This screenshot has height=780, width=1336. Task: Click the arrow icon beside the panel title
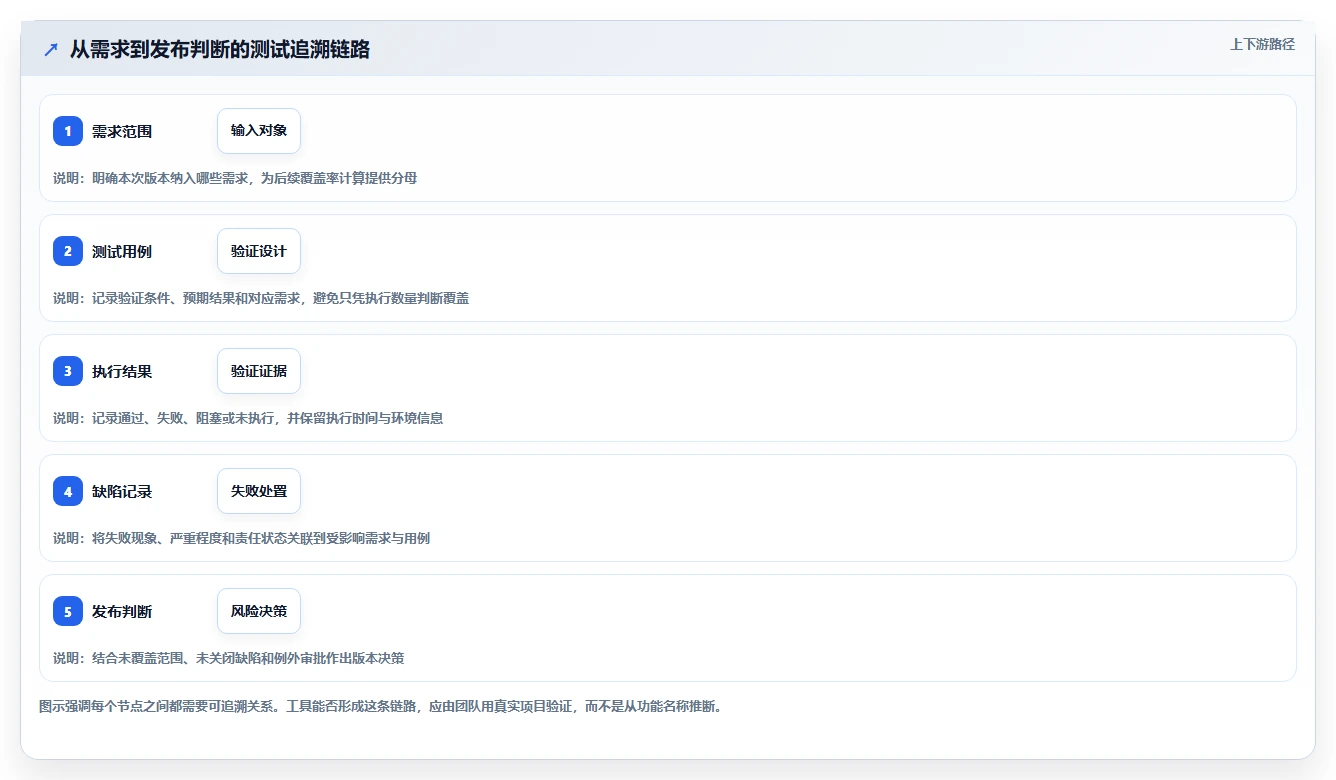pyautogui.click(x=51, y=50)
